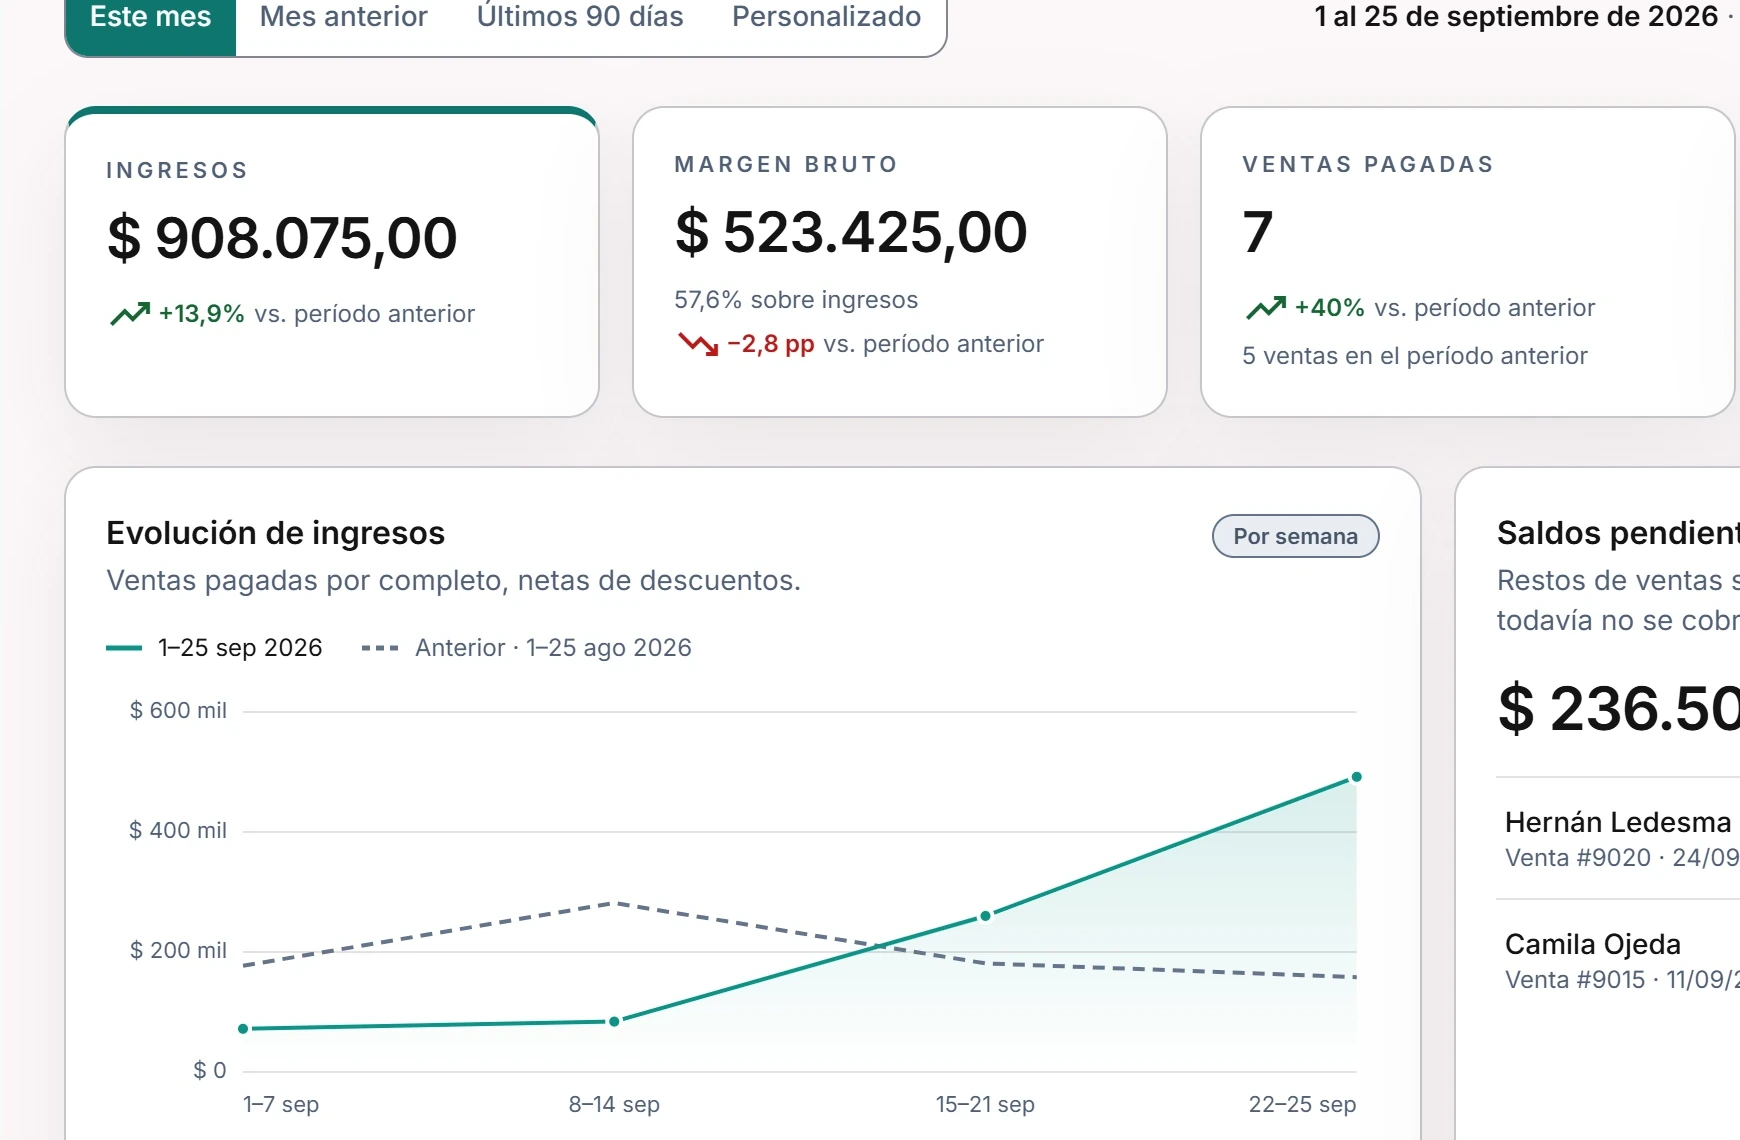This screenshot has height=1140, width=1740.
Task: Click the red downward trend icon in Margen bruto
Action: pyautogui.click(x=698, y=344)
